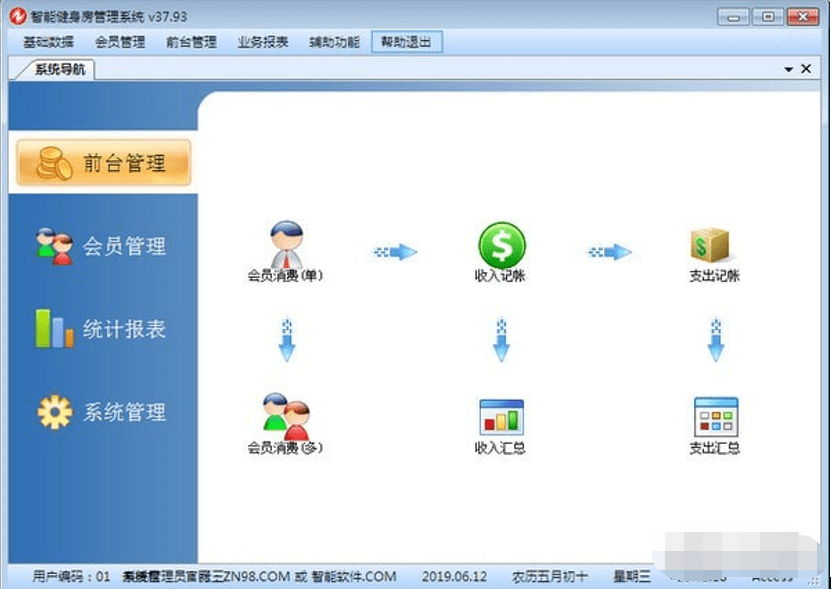The image size is (832, 589).
Task: Open the 前台管理 menu in menu bar
Action: (x=191, y=42)
